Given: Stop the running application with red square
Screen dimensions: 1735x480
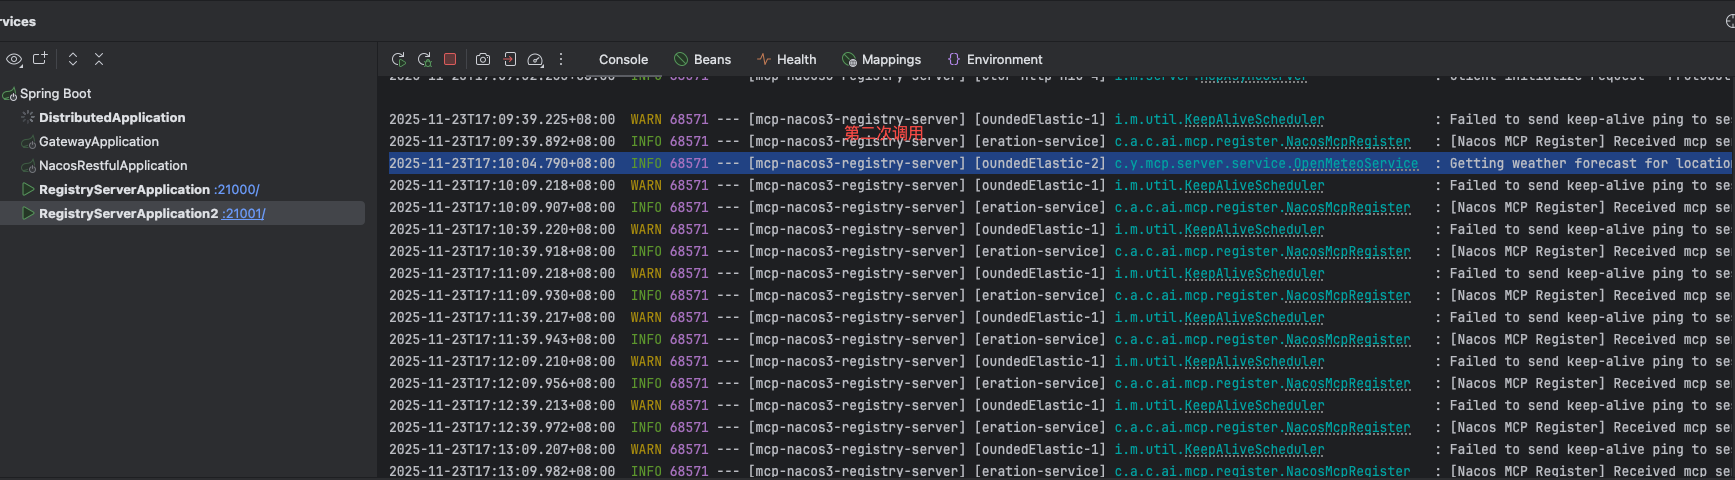Looking at the screenshot, I should (x=450, y=60).
